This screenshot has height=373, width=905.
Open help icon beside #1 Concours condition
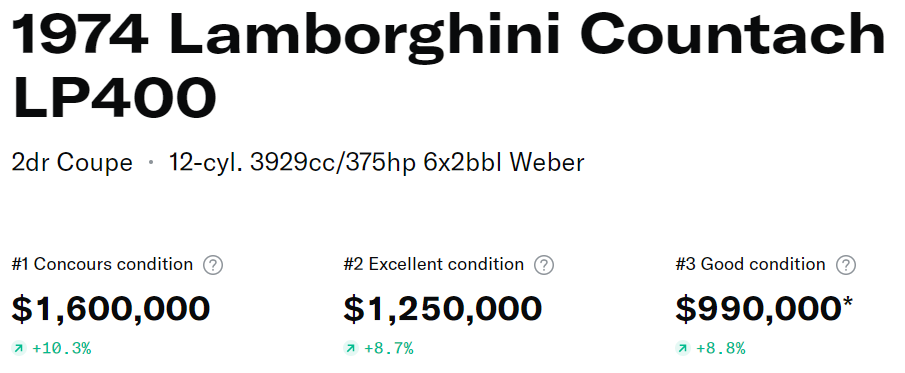(213, 265)
